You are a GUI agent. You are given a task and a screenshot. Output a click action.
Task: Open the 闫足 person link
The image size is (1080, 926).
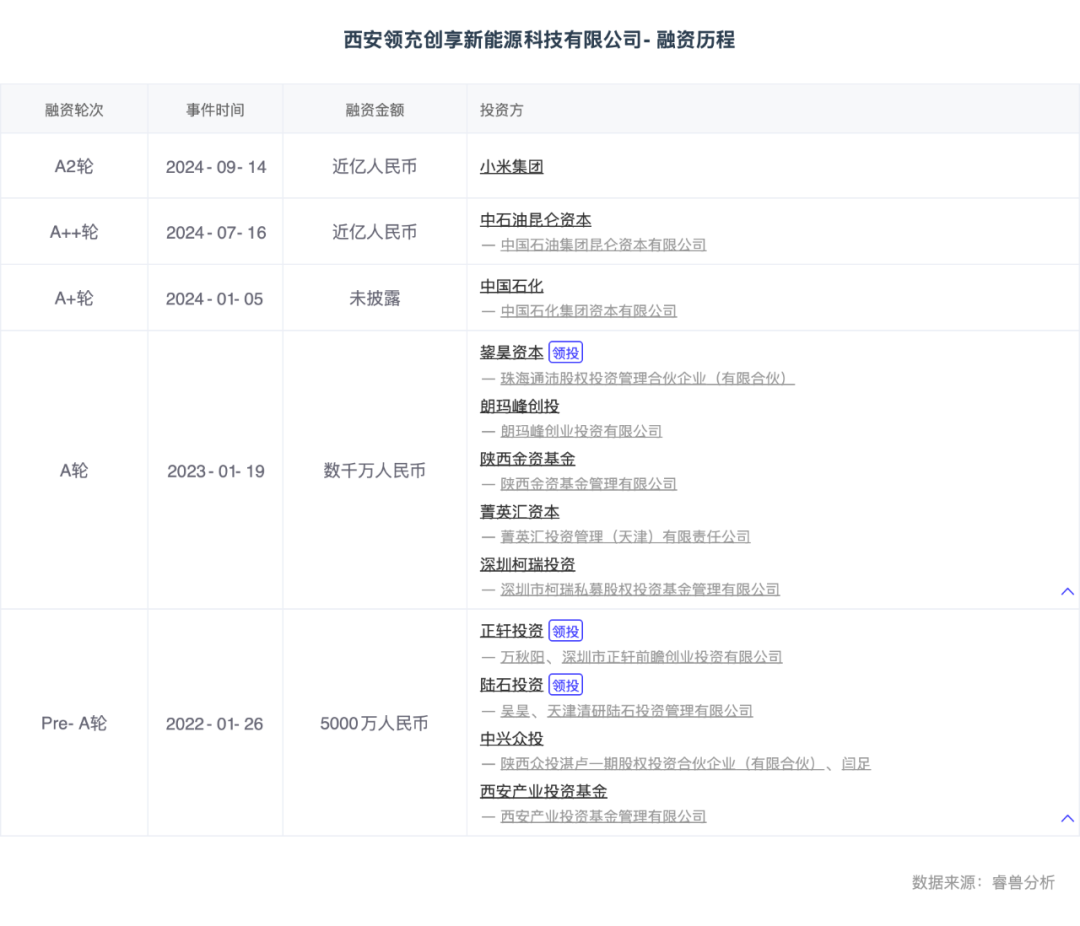(856, 763)
